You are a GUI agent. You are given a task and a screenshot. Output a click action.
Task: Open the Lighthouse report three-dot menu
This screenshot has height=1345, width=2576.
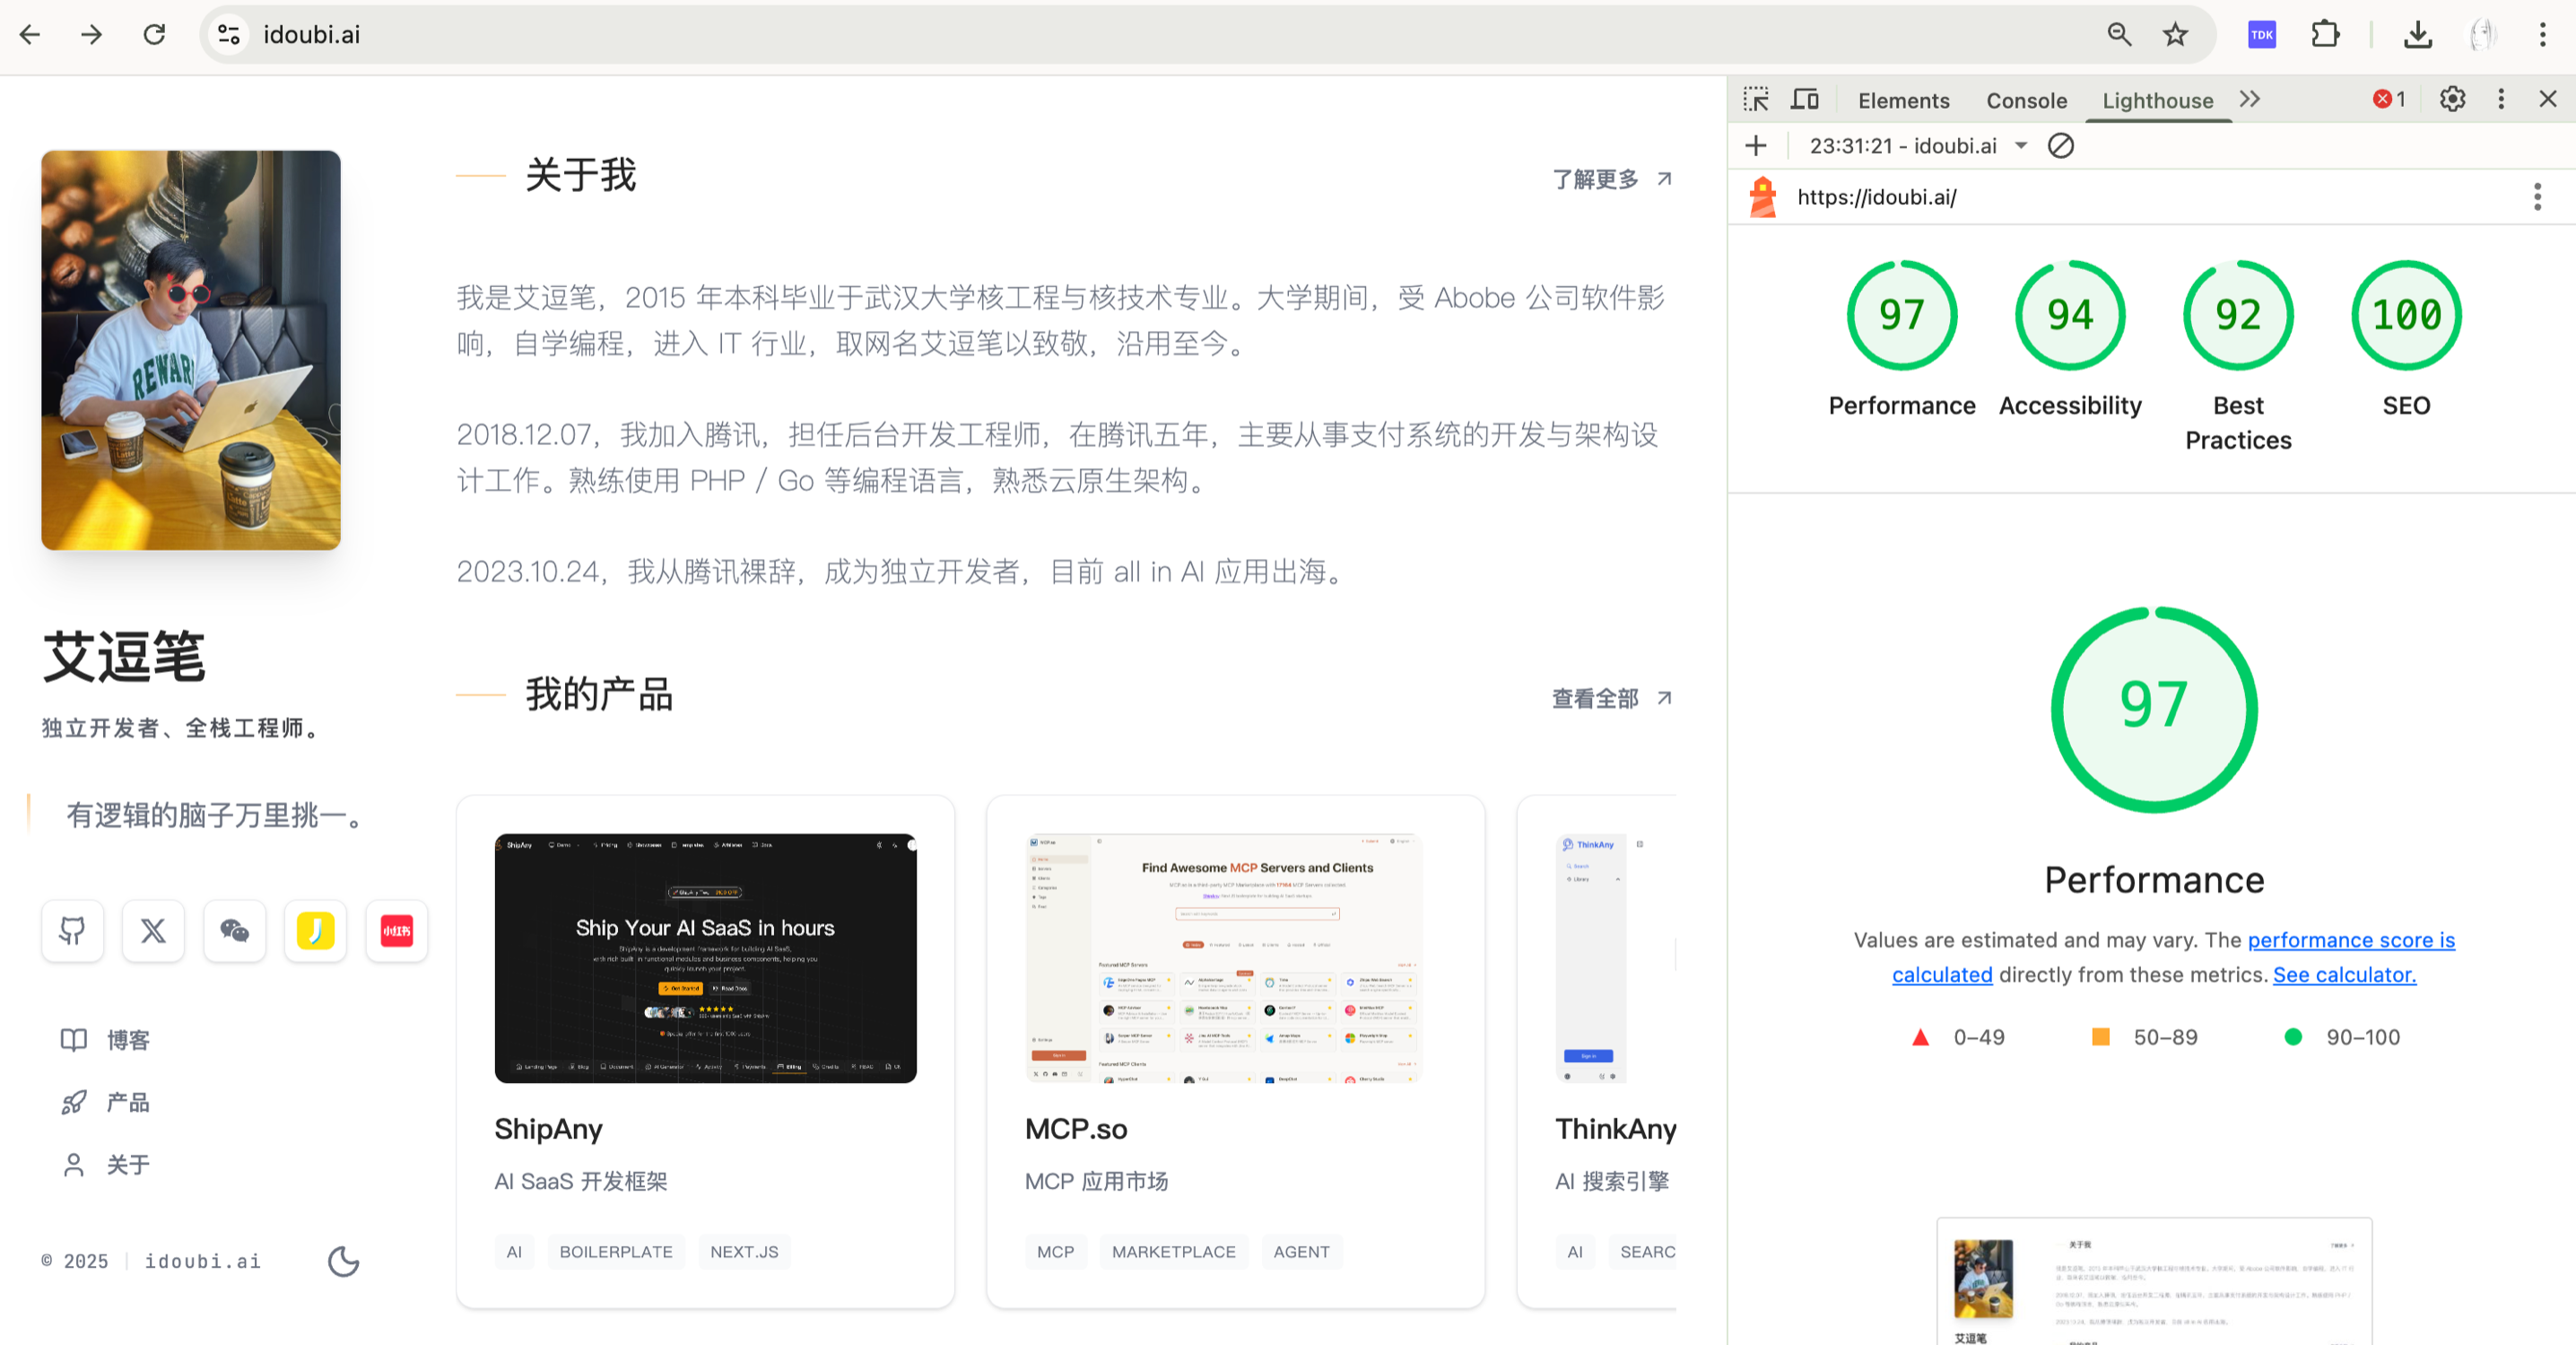point(2537,197)
